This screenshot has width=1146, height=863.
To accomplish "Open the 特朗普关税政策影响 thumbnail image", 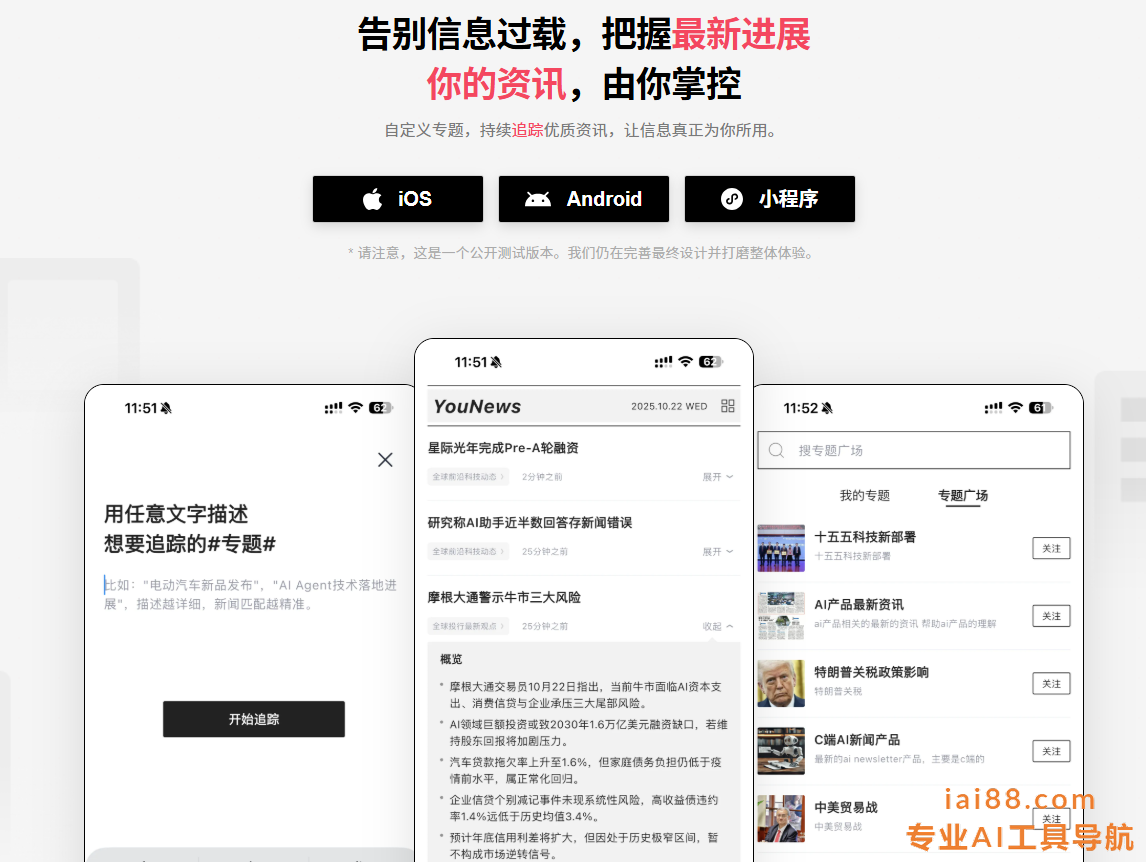I will (781, 683).
